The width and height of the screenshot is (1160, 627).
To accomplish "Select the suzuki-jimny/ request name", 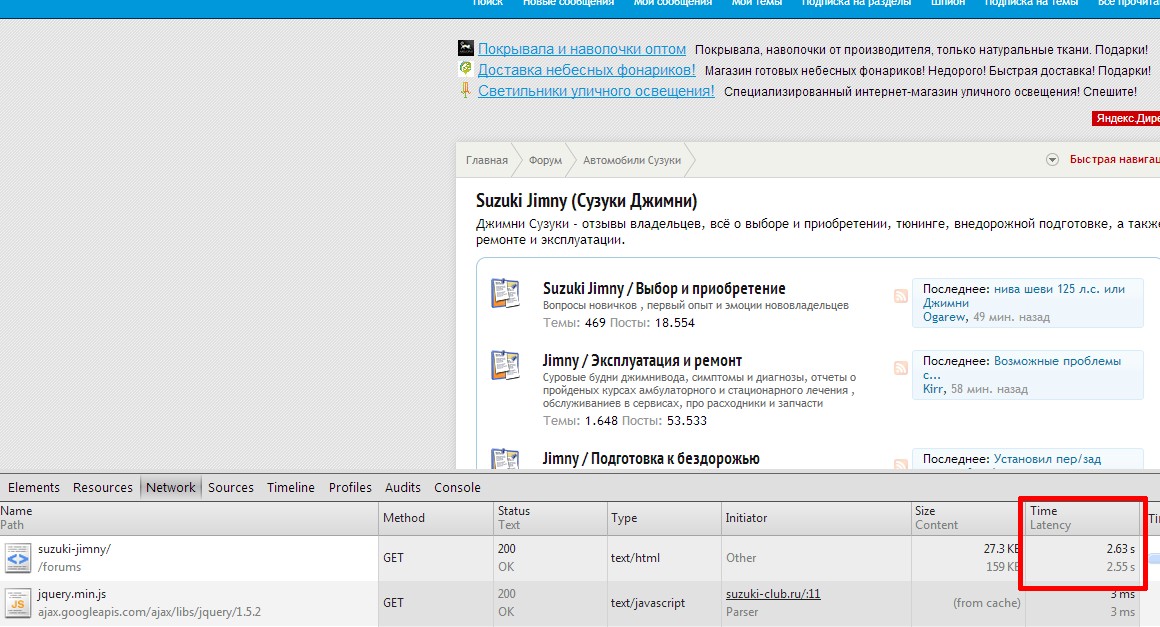I will pyautogui.click(x=74, y=549).
